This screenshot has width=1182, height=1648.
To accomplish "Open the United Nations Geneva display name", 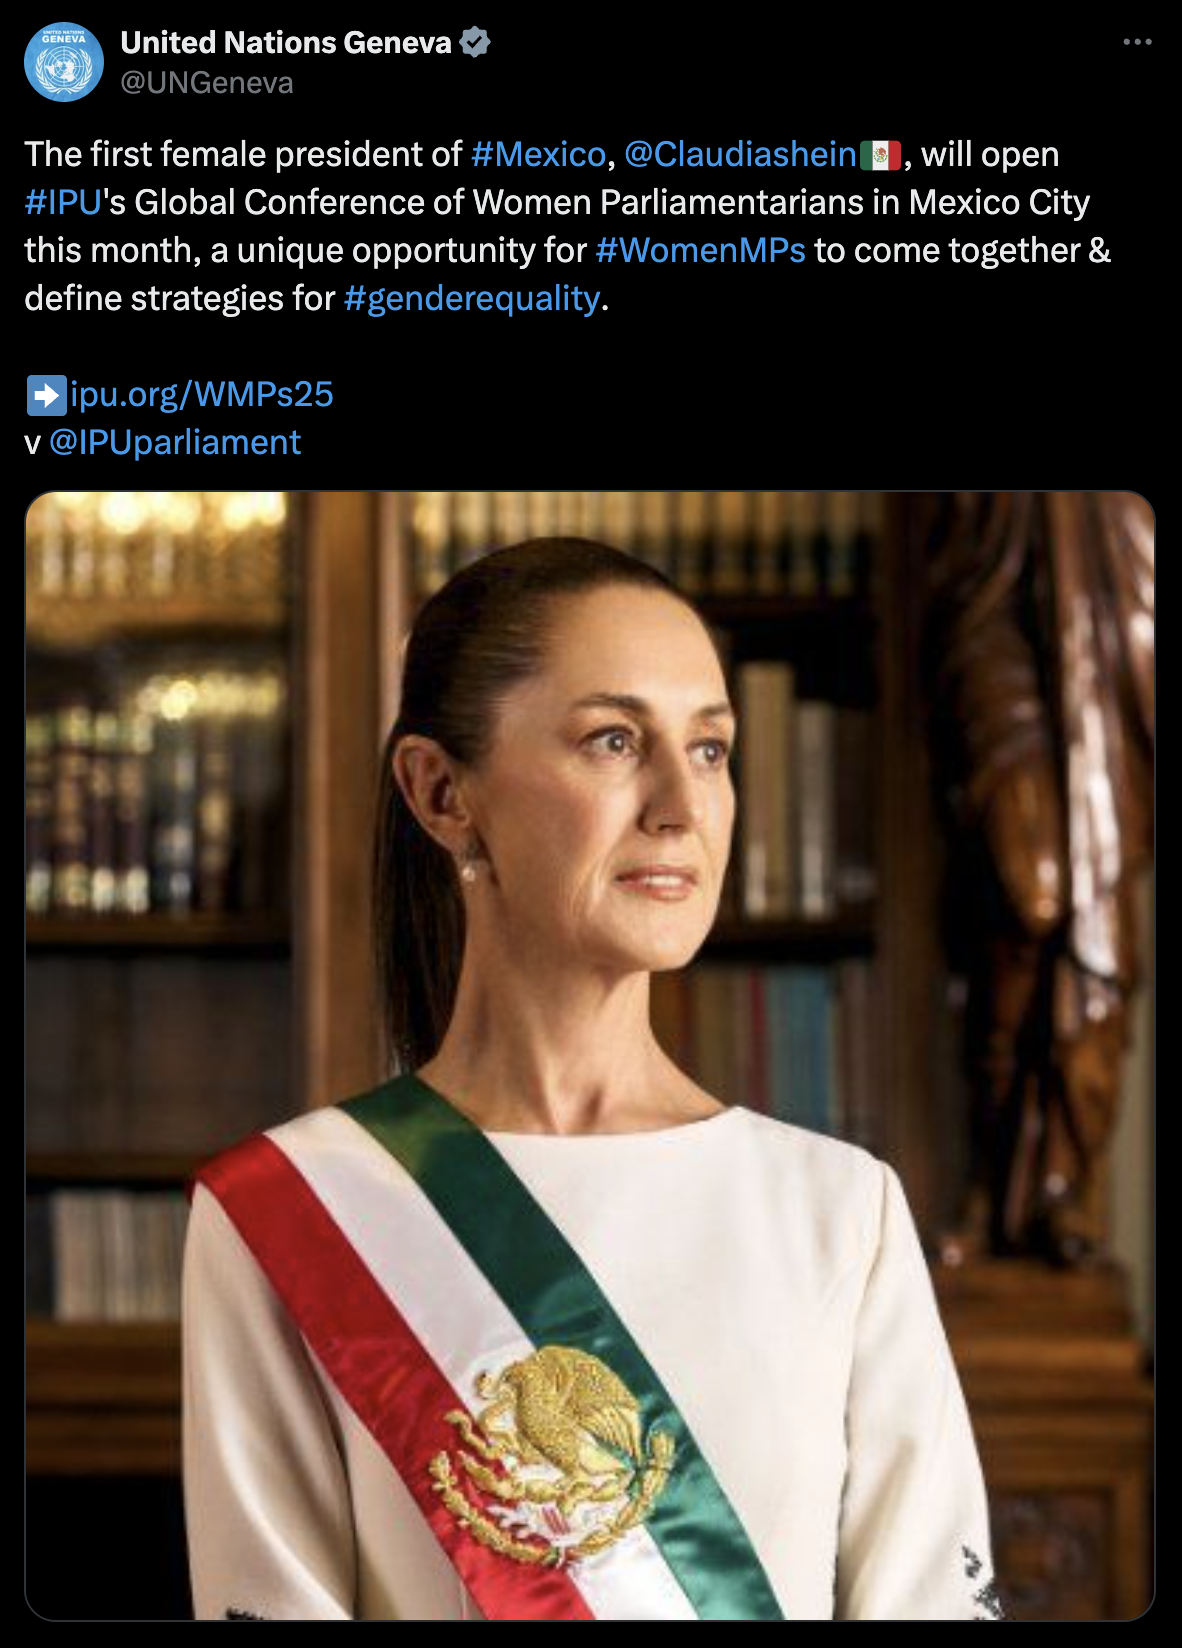I will 286,42.
